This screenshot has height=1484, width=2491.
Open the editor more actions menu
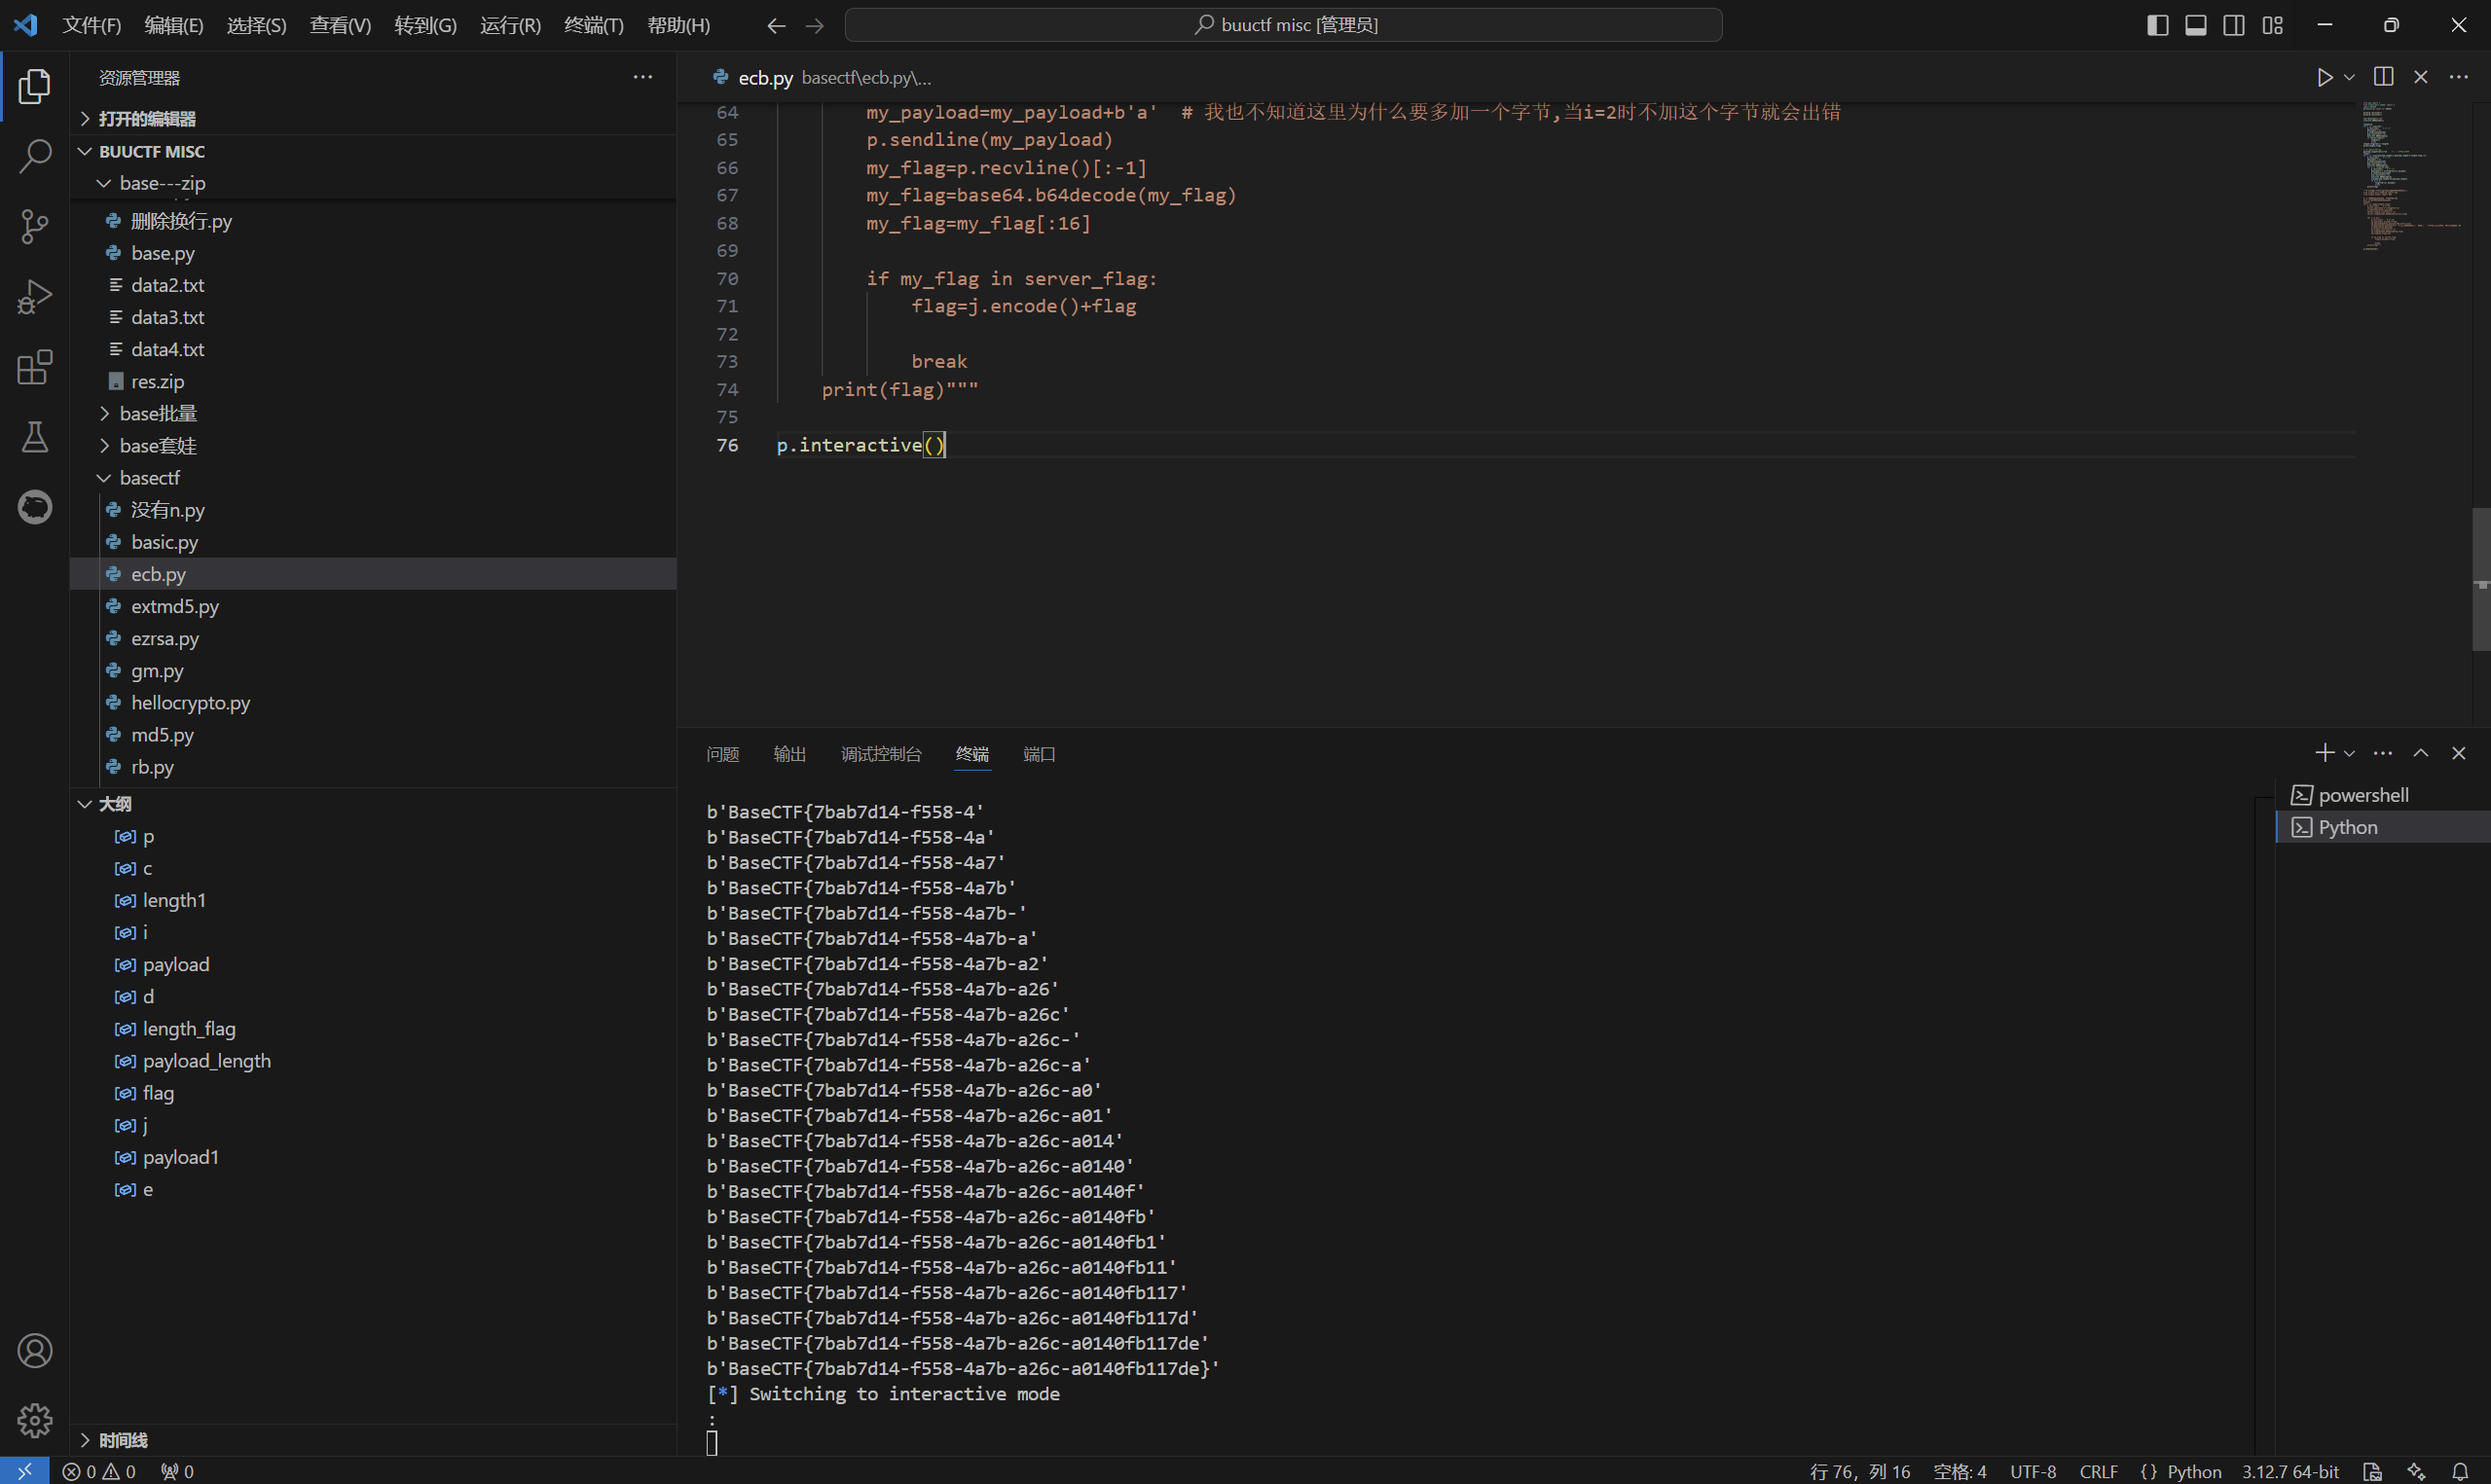pyautogui.click(x=2458, y=77)
